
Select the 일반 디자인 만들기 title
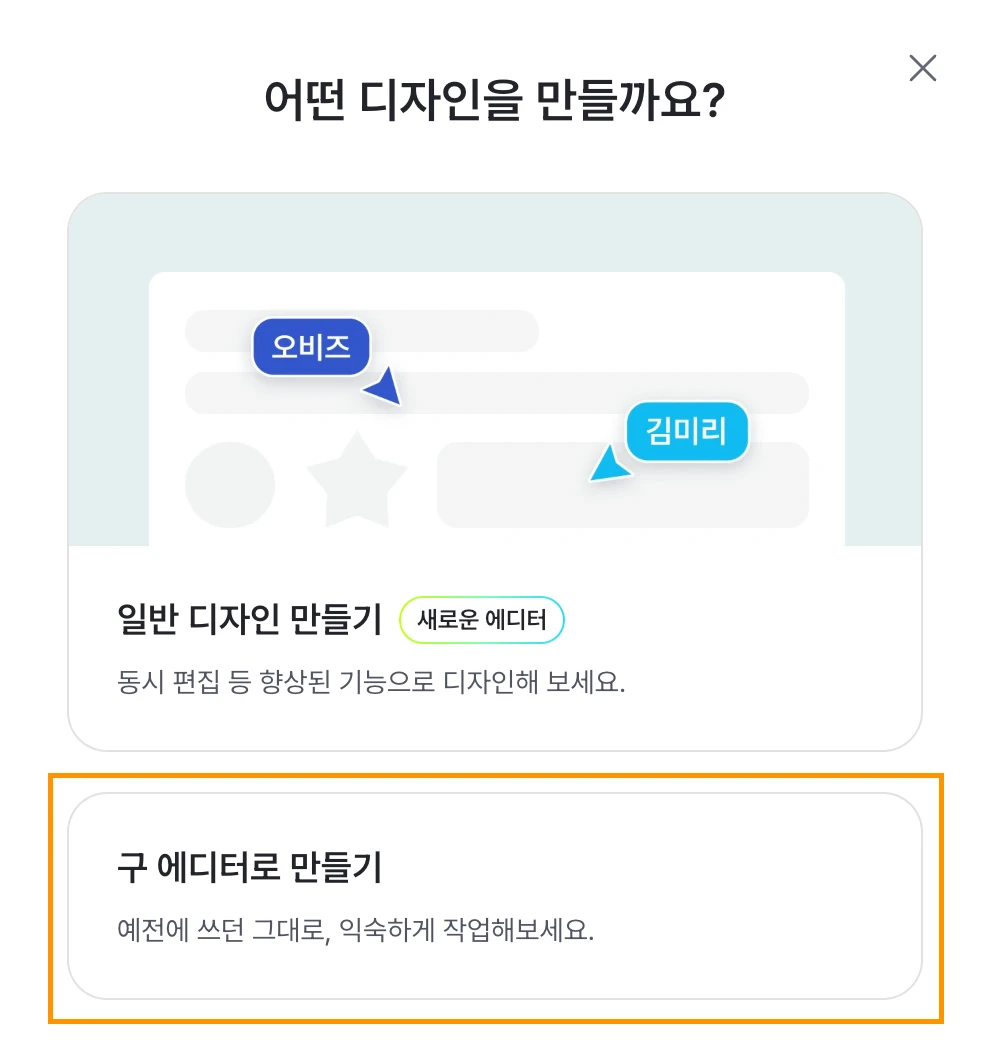[x=250, y=621]
